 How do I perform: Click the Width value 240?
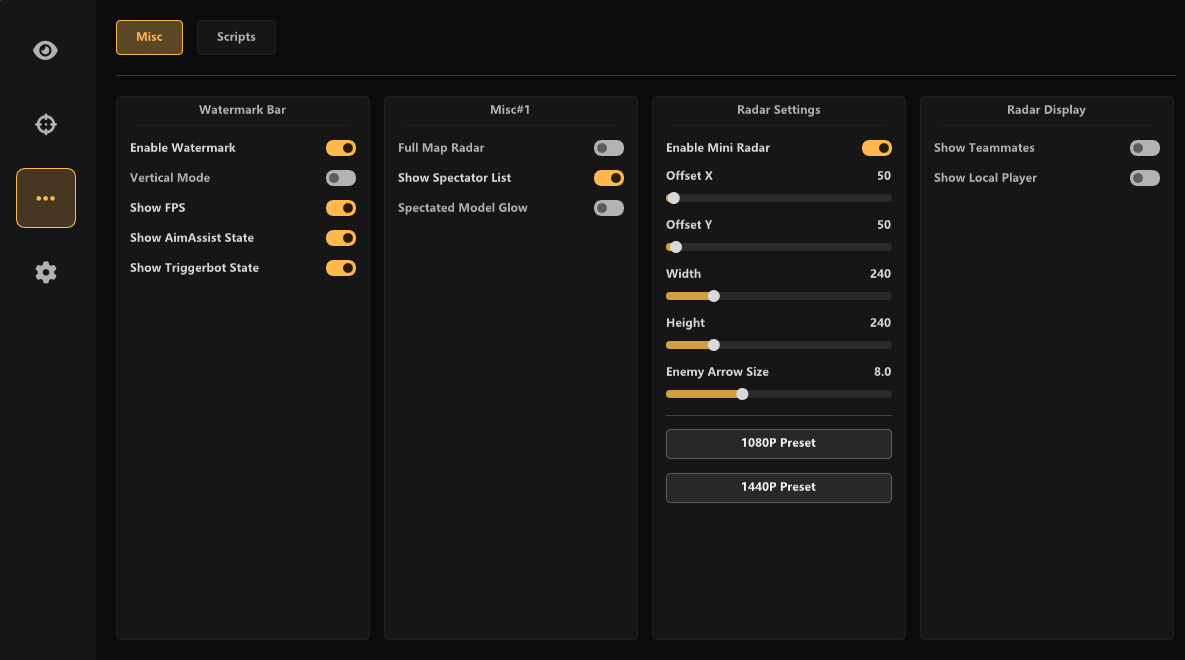(x=880, y=274)
